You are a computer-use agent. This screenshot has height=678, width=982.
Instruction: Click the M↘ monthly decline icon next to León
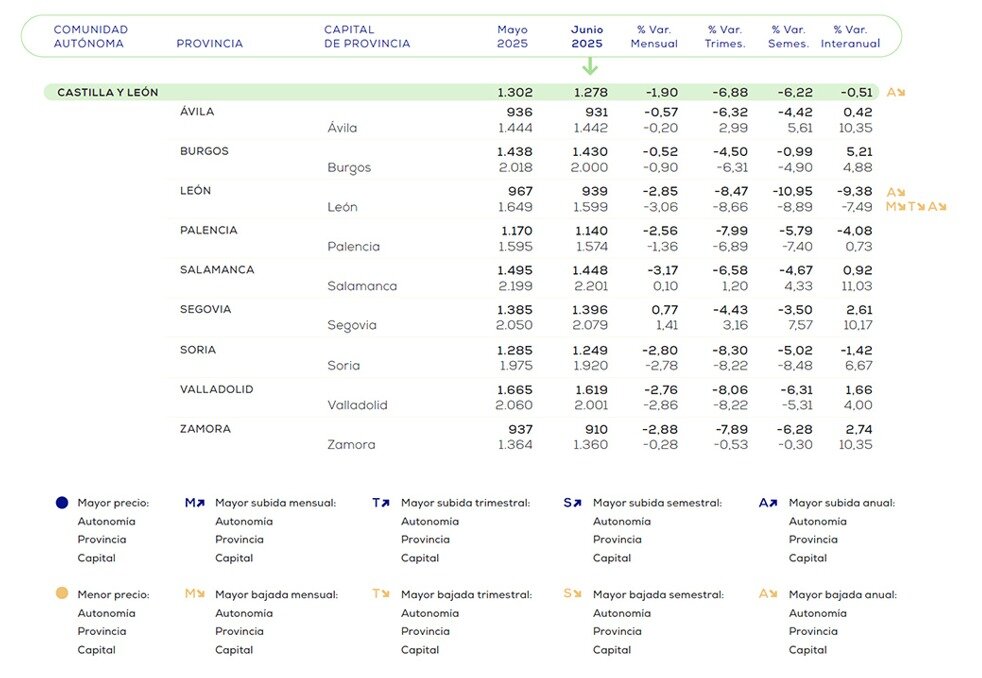pos(895,207)
